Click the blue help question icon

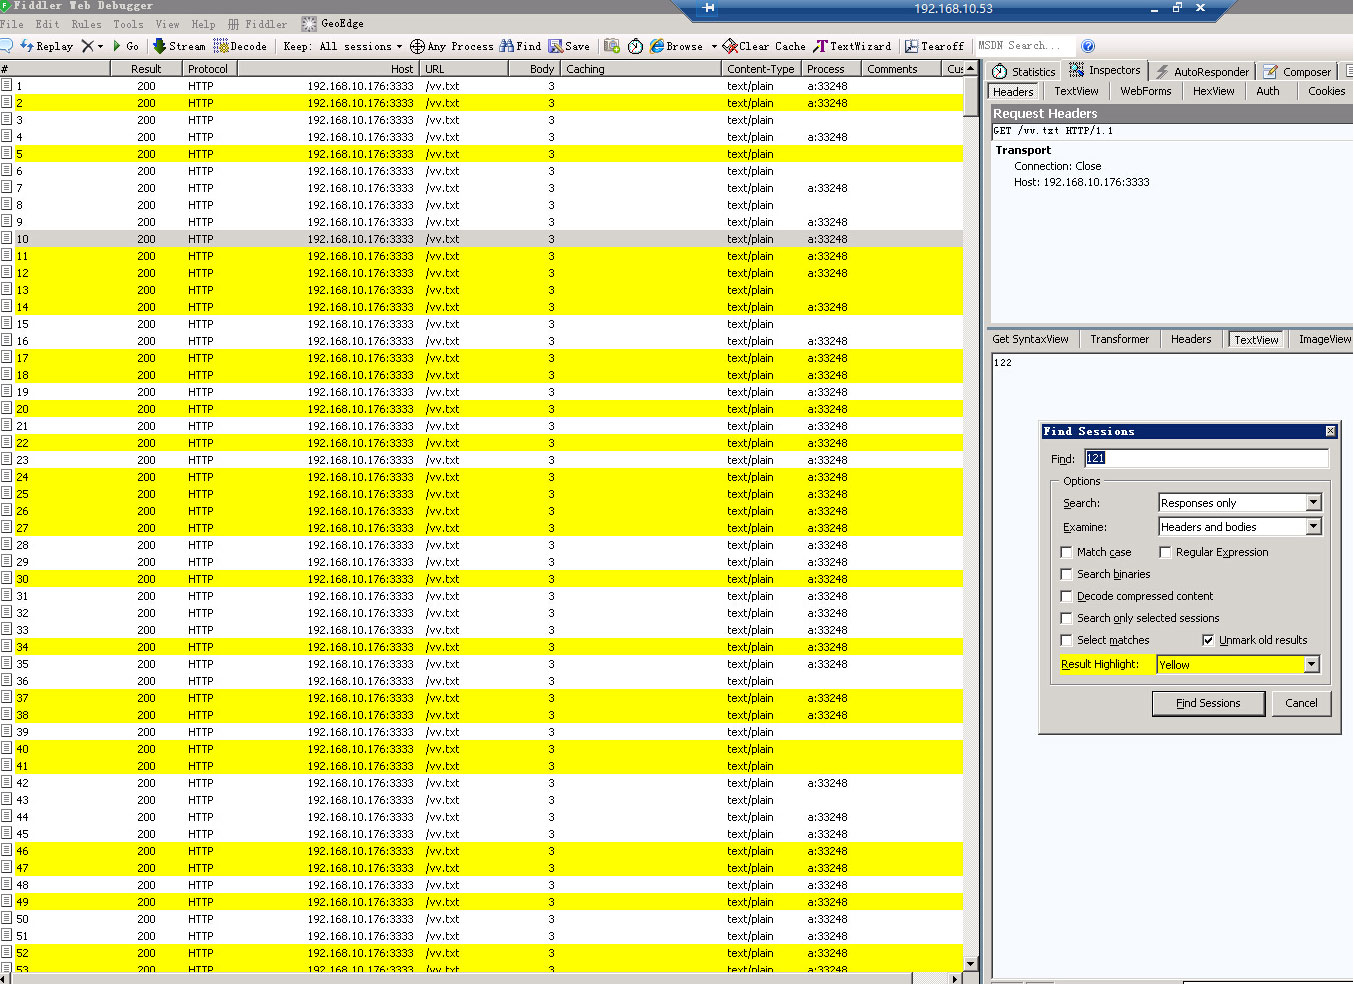click(1088, 46)
